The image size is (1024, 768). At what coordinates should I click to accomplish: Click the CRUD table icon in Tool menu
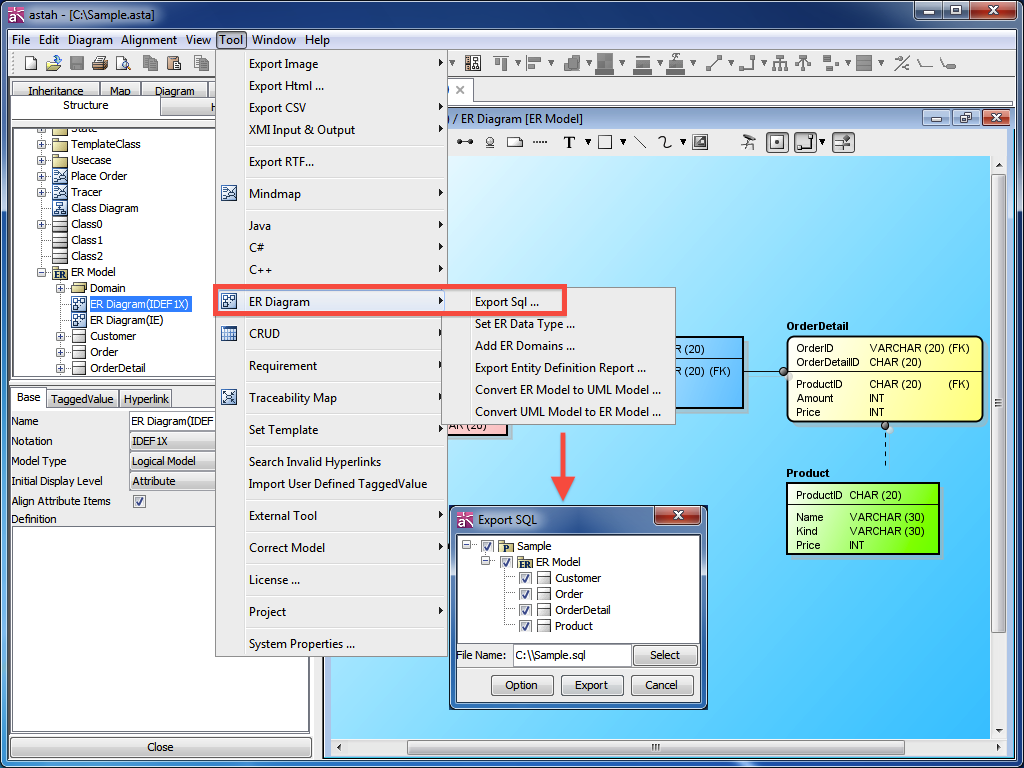point(229,334)
